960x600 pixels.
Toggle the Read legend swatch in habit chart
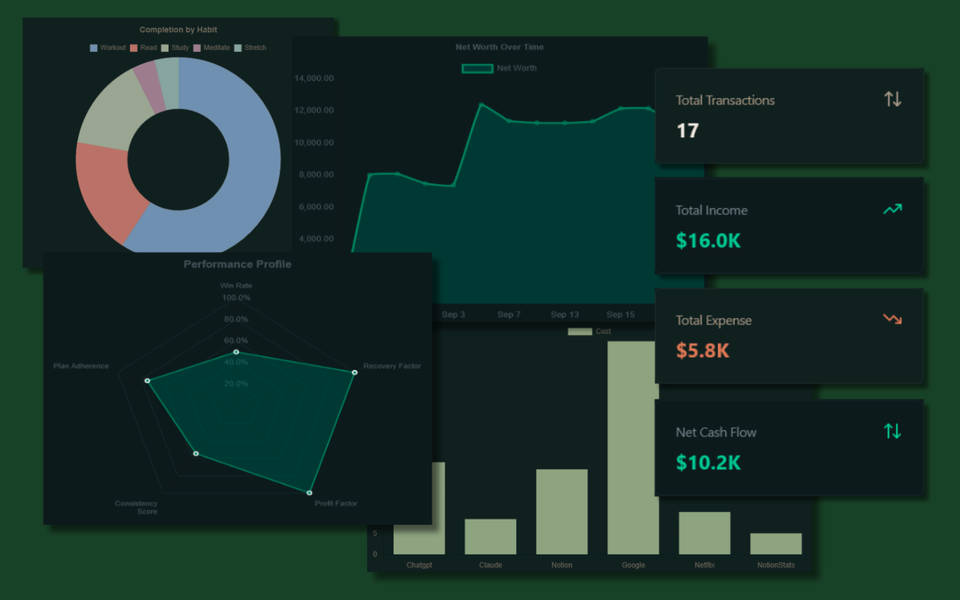point(133,48)
